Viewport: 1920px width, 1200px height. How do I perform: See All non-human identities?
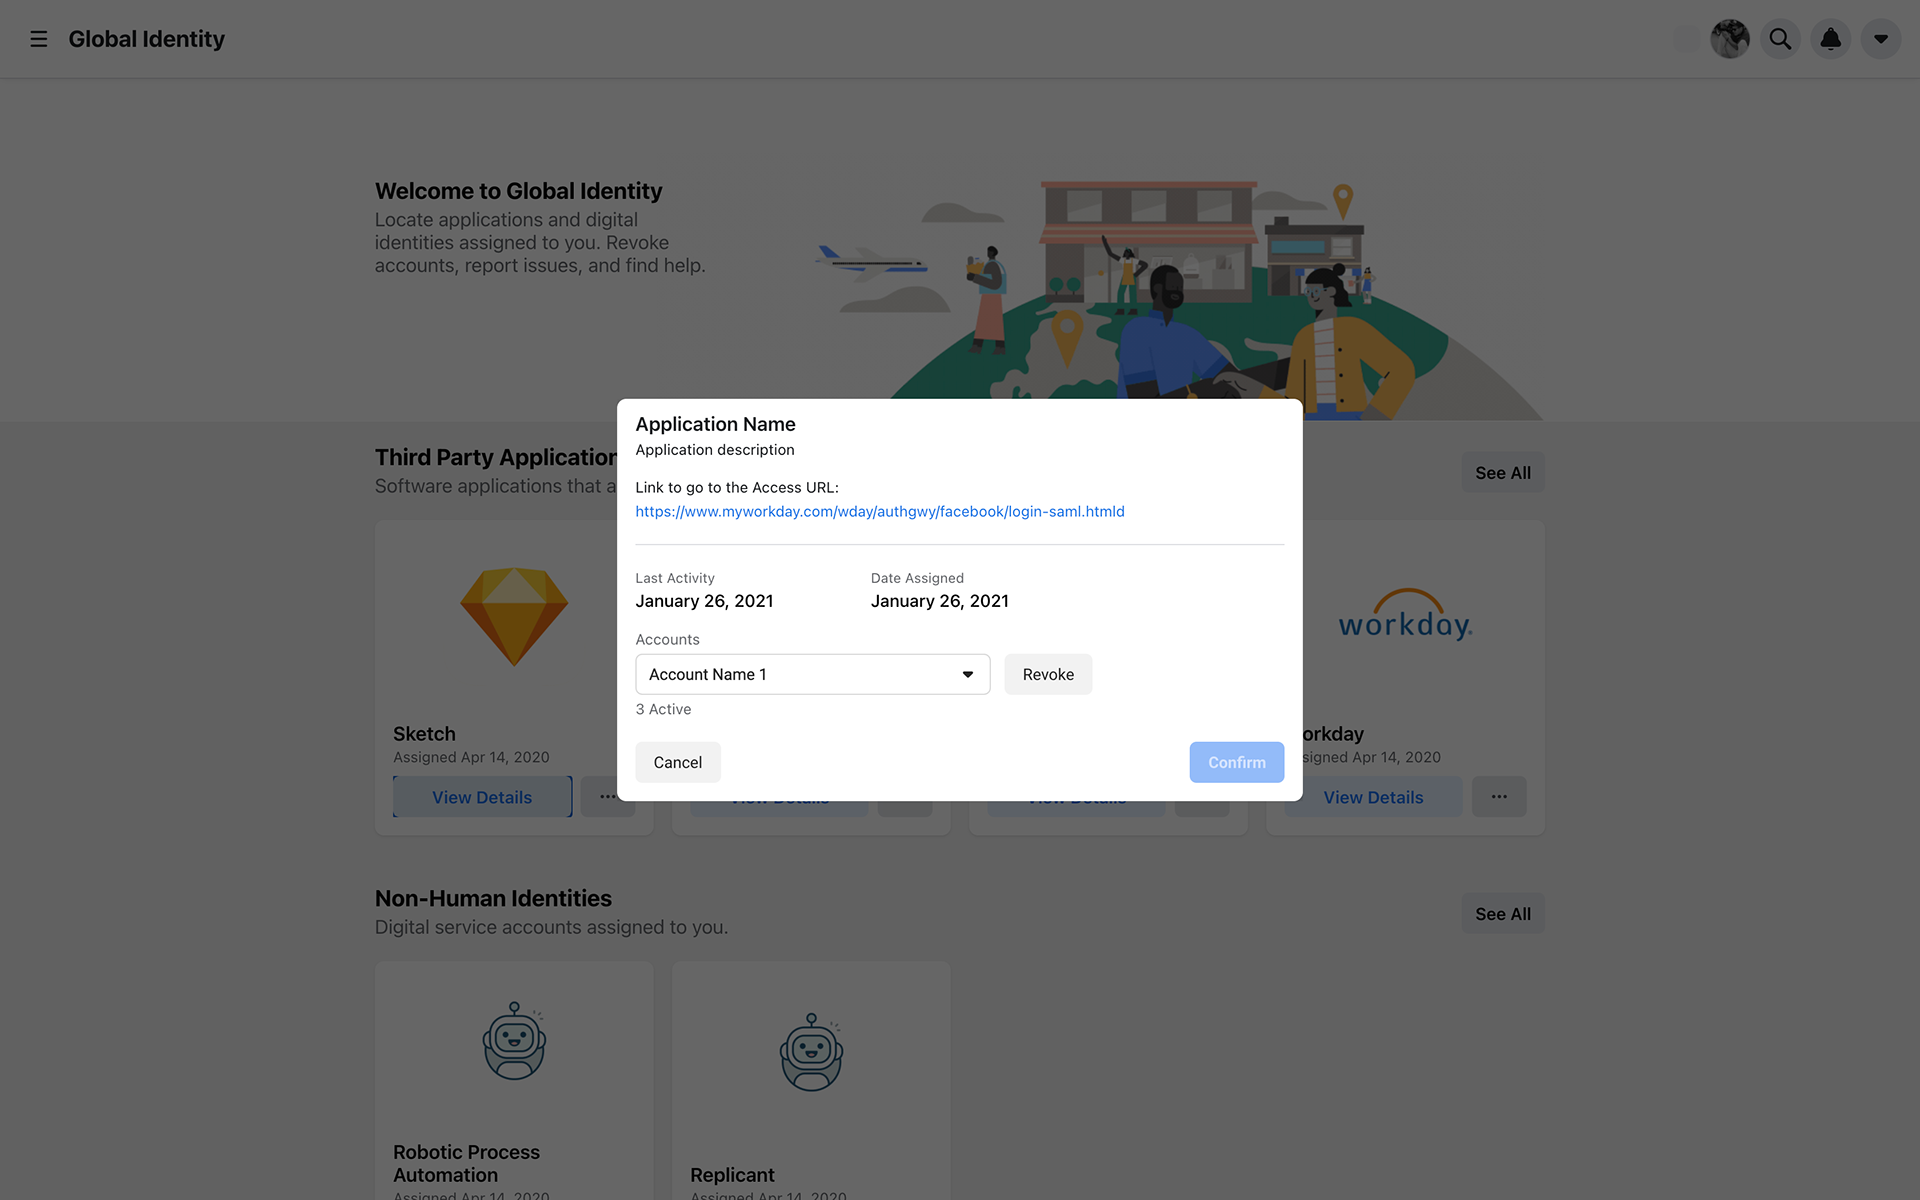click(1503, 914)
